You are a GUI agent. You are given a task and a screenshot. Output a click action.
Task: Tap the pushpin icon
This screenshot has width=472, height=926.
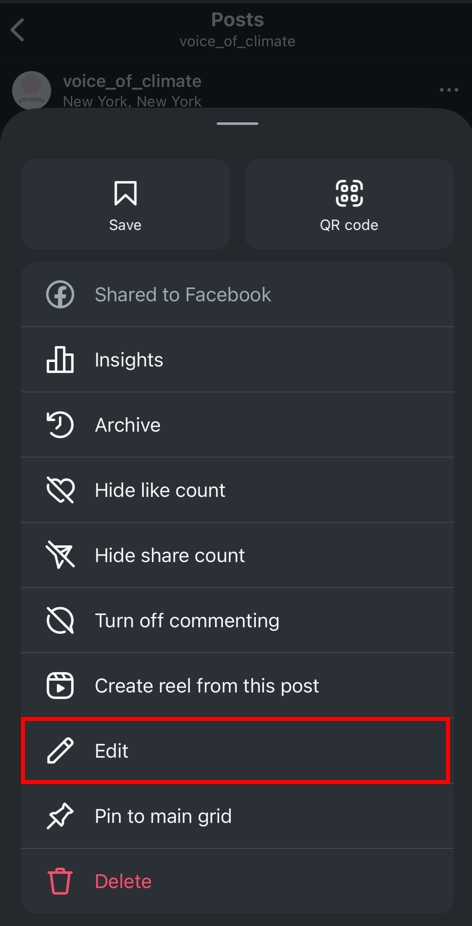[x=60, y=816]
